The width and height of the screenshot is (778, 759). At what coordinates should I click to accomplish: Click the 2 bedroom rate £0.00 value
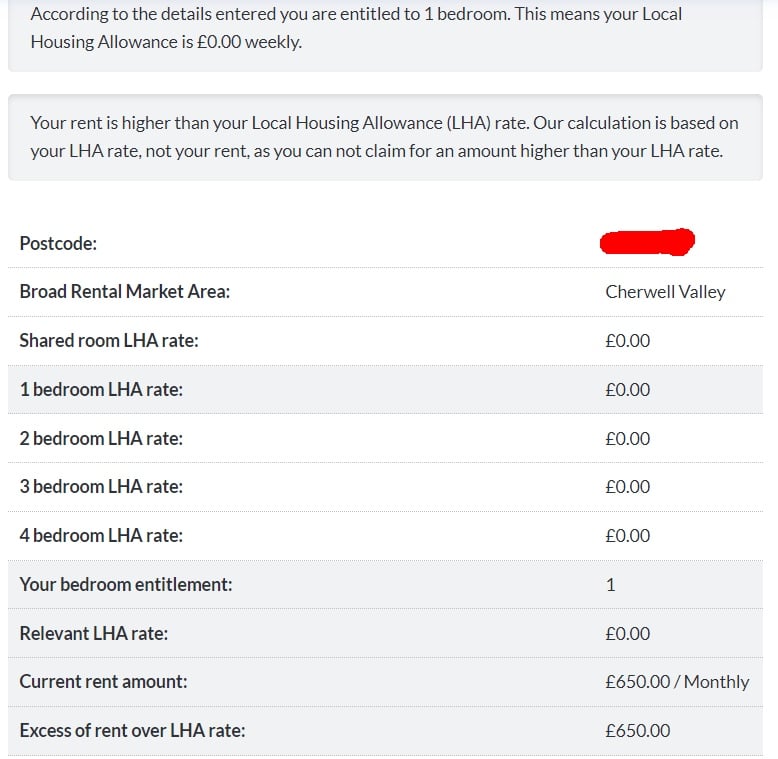[x=627, y=438]
